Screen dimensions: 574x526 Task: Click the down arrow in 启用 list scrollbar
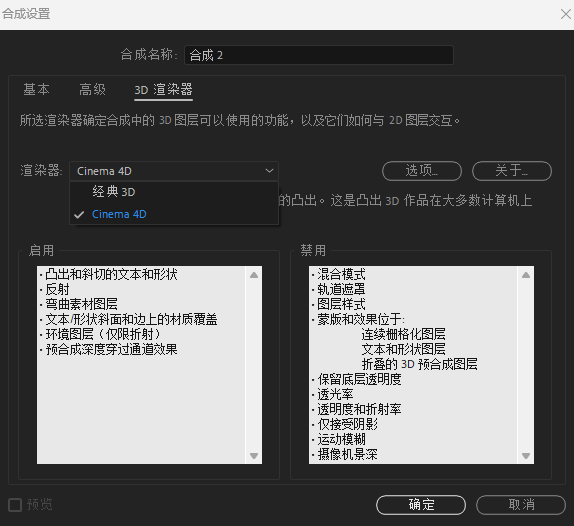pyautogui.click(x=254, y=456)
